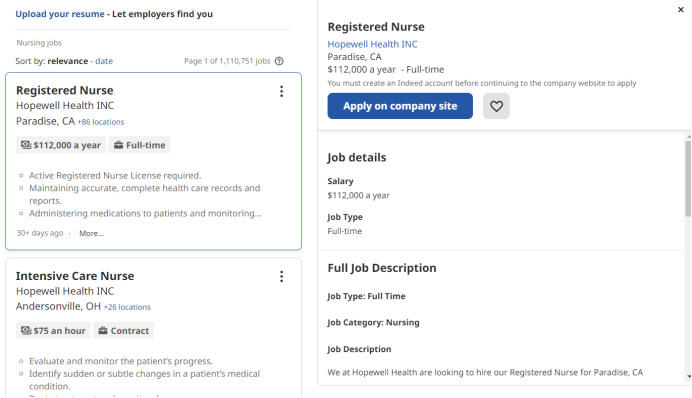Click salary icon on $75 an hour tag
The image size is (692, 398).
[26, 330]
